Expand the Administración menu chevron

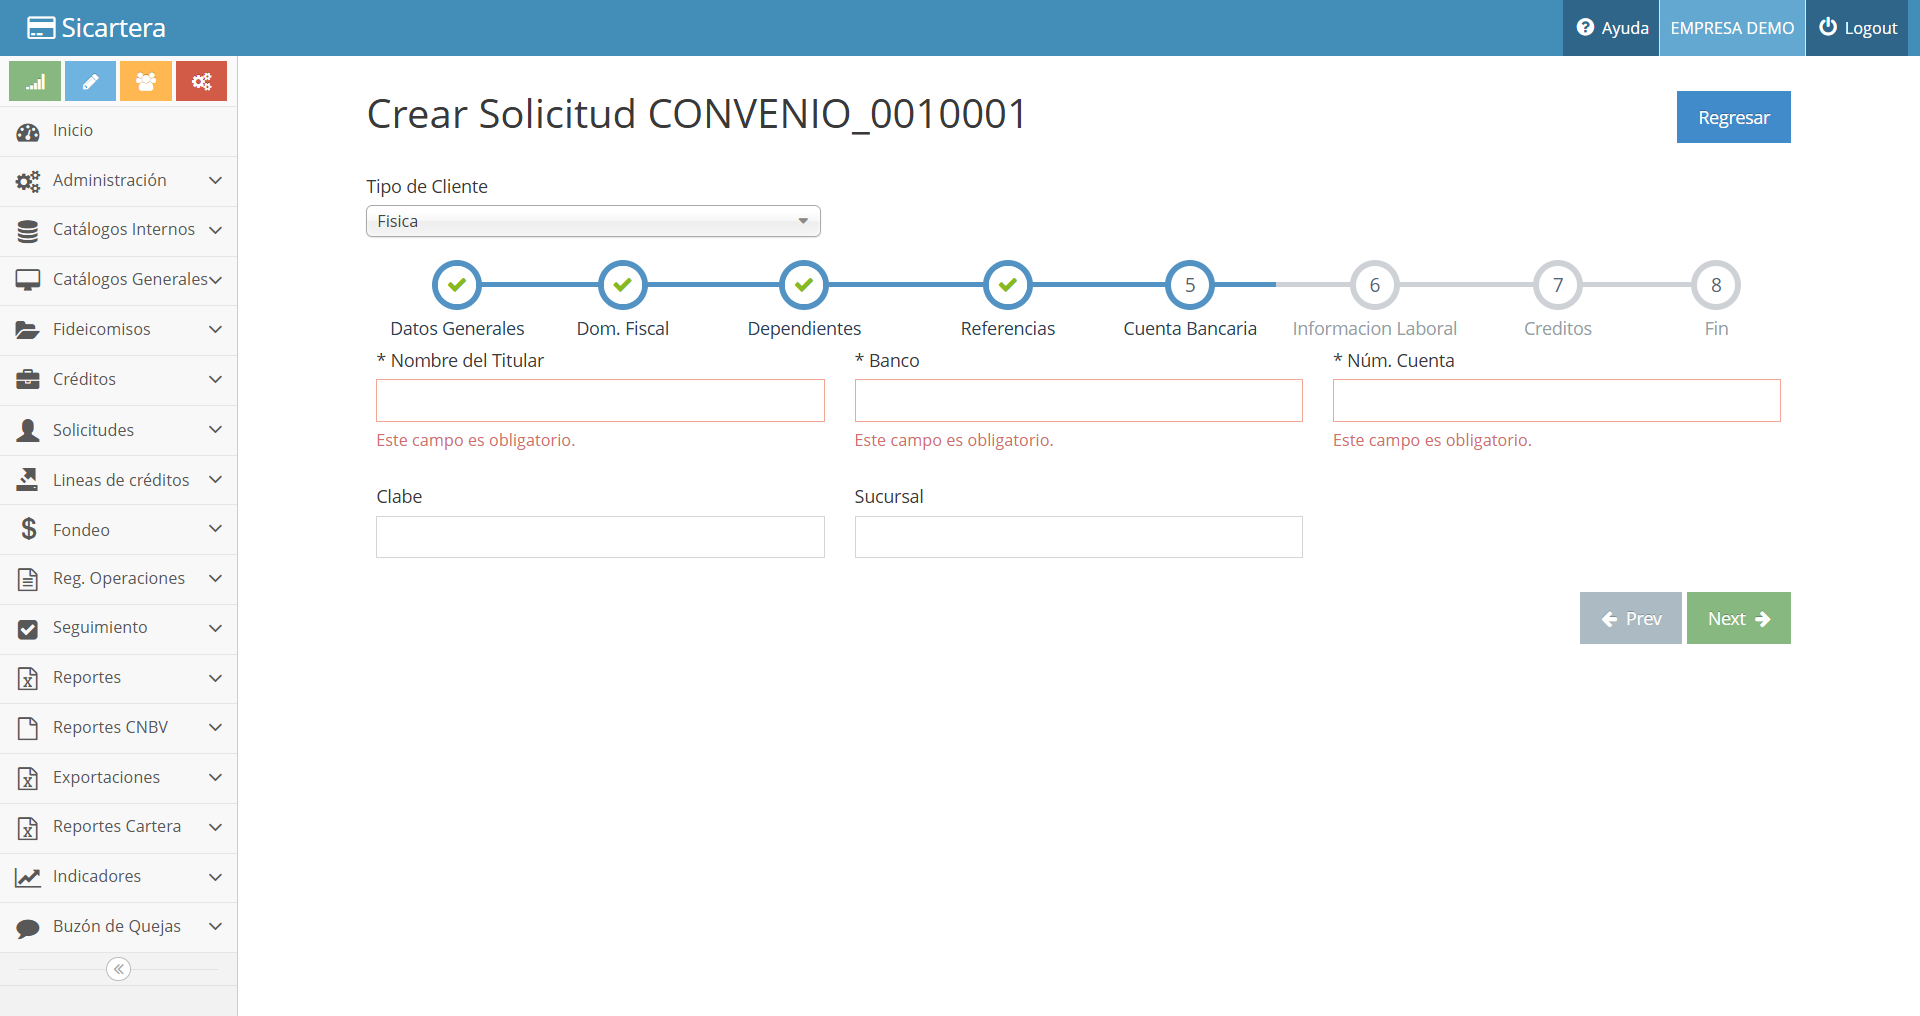tap(215, 180)
